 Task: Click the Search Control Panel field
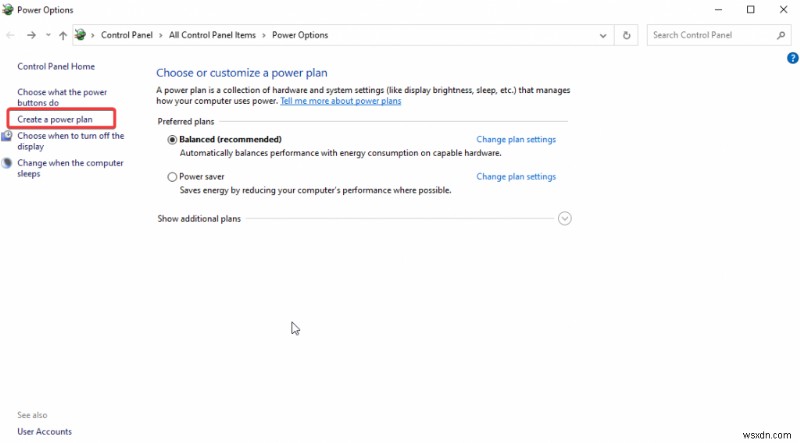pyautogui.click(x=710, y=35)
